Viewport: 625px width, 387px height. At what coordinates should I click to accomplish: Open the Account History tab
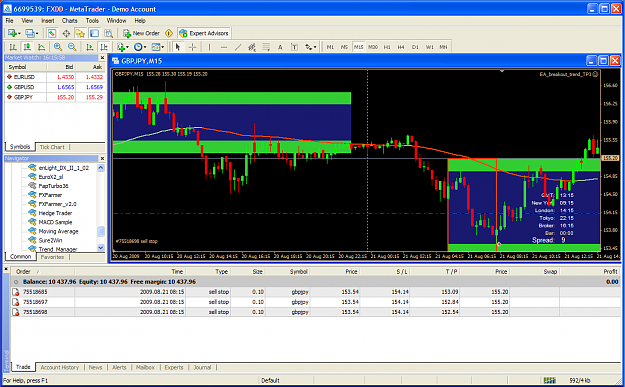click(60, 367)
